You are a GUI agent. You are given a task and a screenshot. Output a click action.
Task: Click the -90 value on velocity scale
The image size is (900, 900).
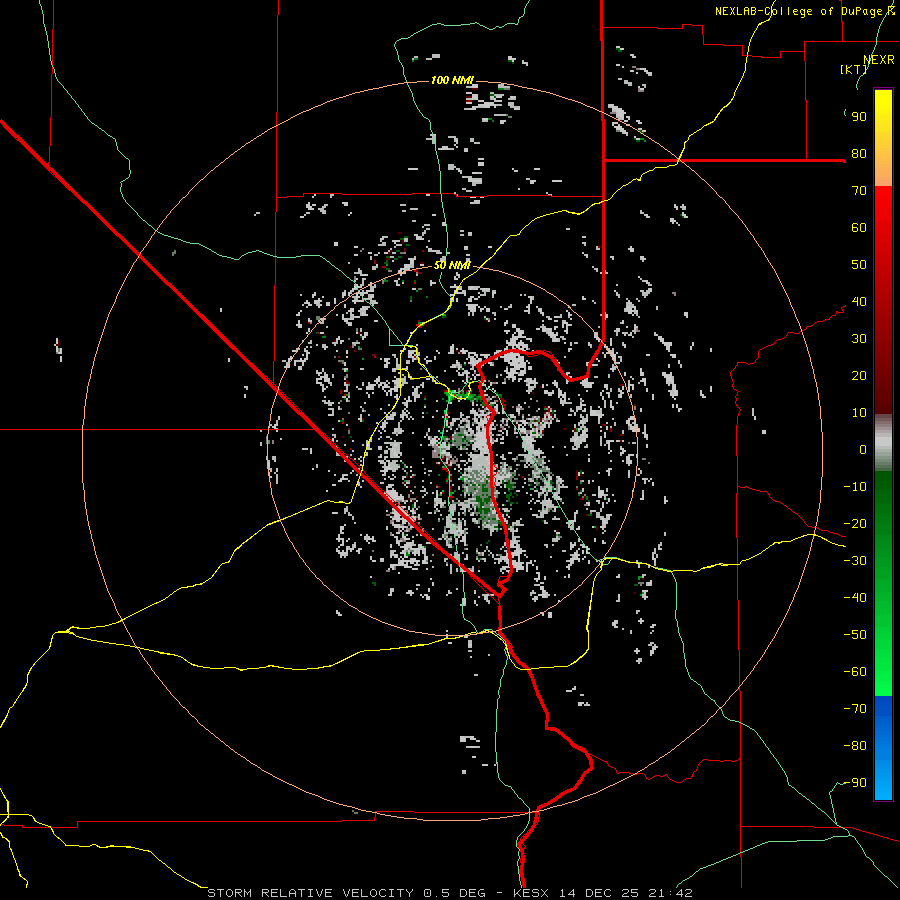pos(855,783)
